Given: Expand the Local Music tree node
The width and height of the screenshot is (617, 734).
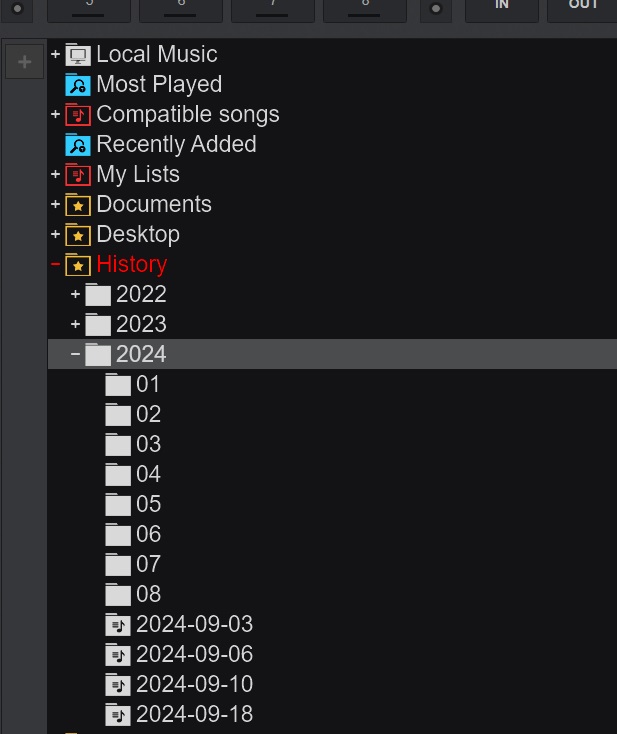Looking at the screenshot, I should 55,54.
